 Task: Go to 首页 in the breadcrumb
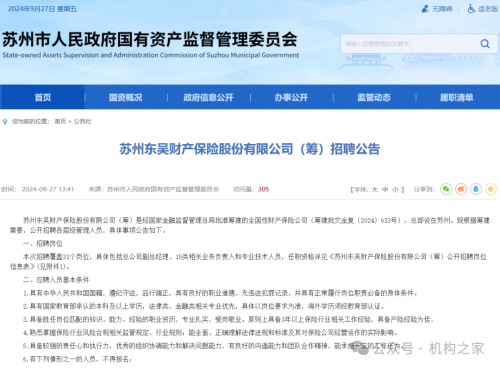coord(60,122)
